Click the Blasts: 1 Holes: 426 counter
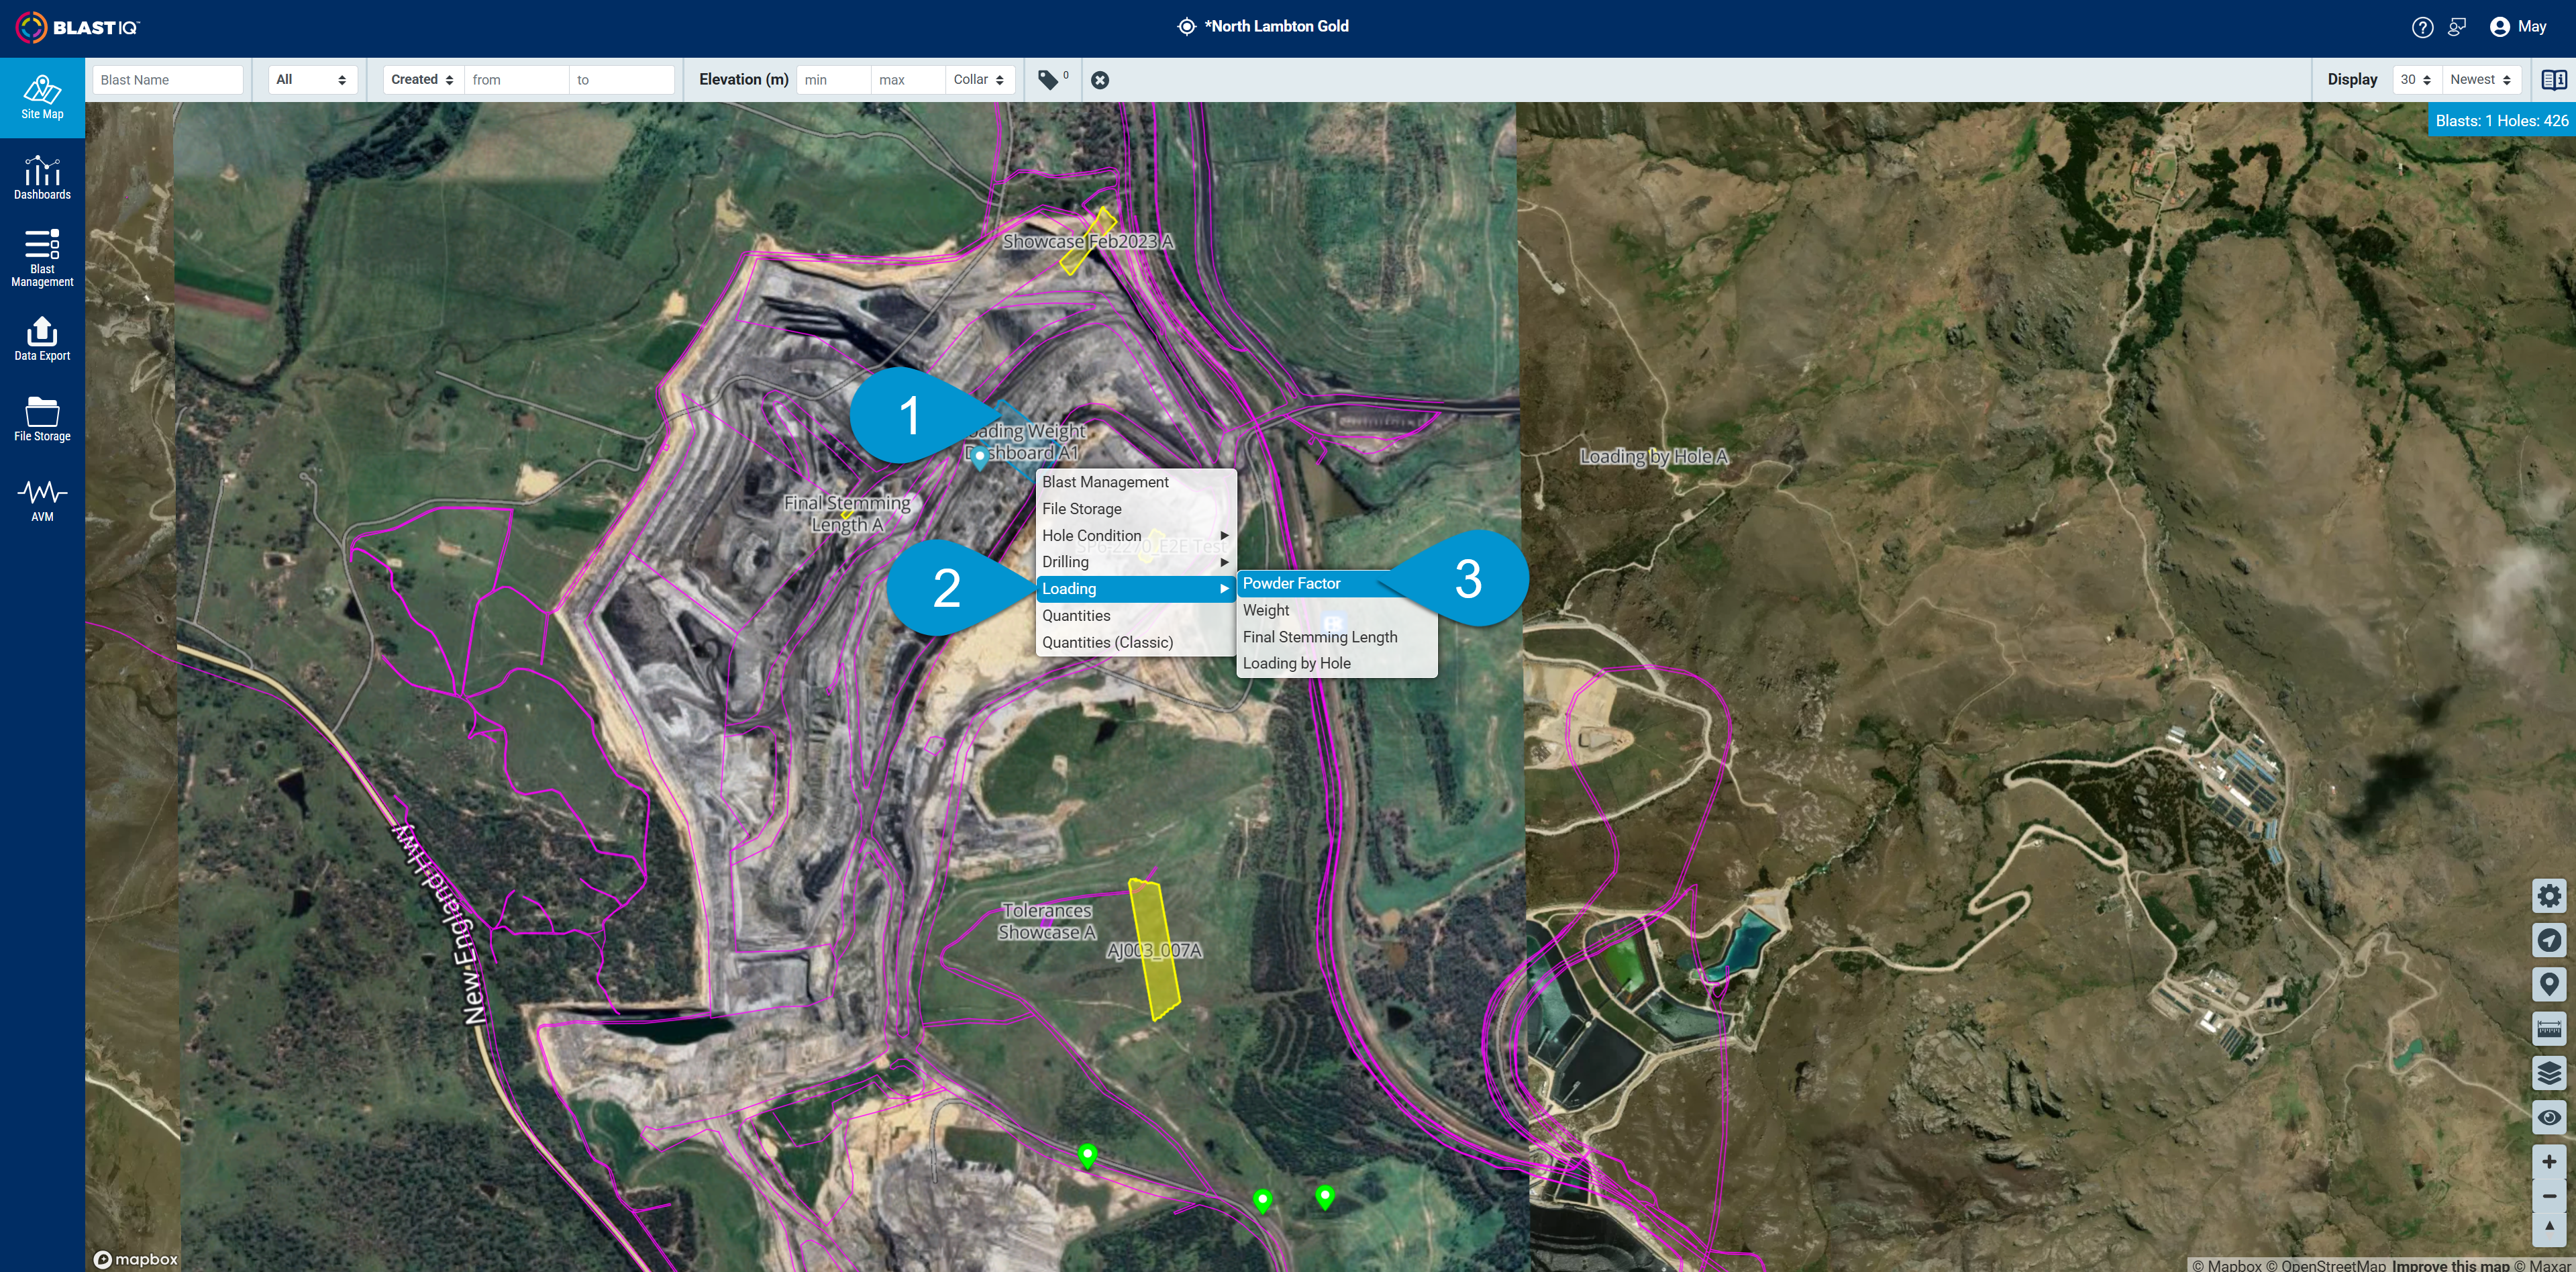This screenshot has height=1272, width=2576. click(x=2502, y=120)
